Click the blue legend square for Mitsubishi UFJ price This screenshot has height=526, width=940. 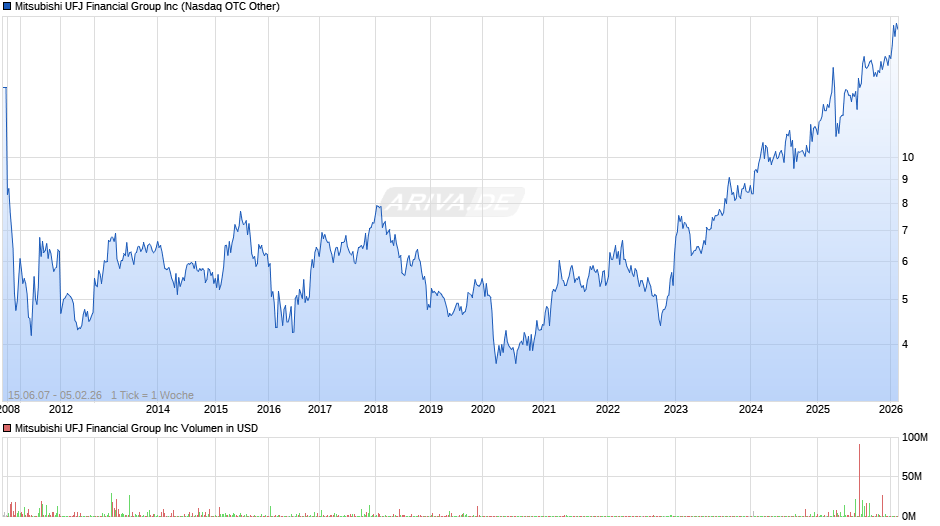click(x=7, y=7)
